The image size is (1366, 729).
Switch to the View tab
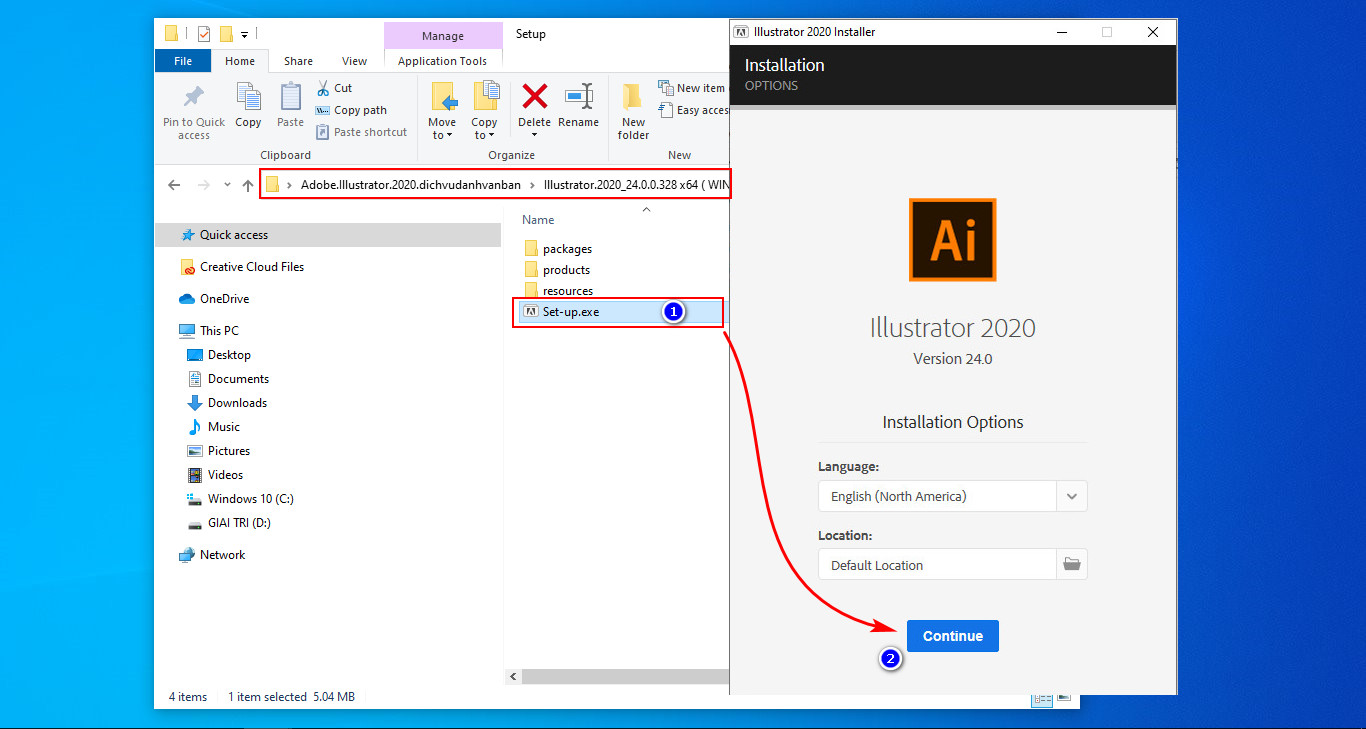coord(354,61)
